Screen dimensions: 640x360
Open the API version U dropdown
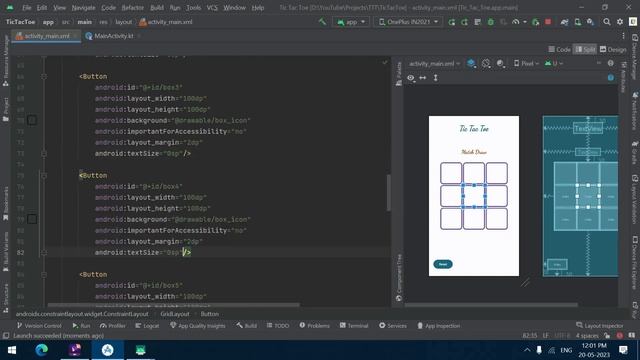click(554, 64)
